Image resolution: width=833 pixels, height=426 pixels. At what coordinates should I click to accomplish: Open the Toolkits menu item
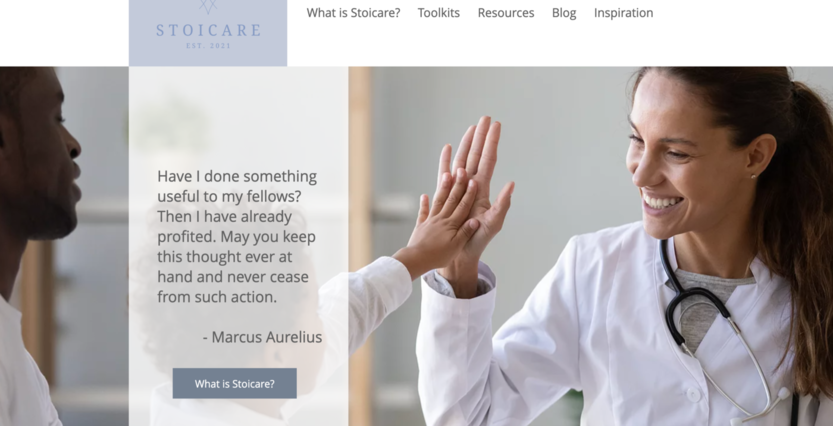coord(439,13)
